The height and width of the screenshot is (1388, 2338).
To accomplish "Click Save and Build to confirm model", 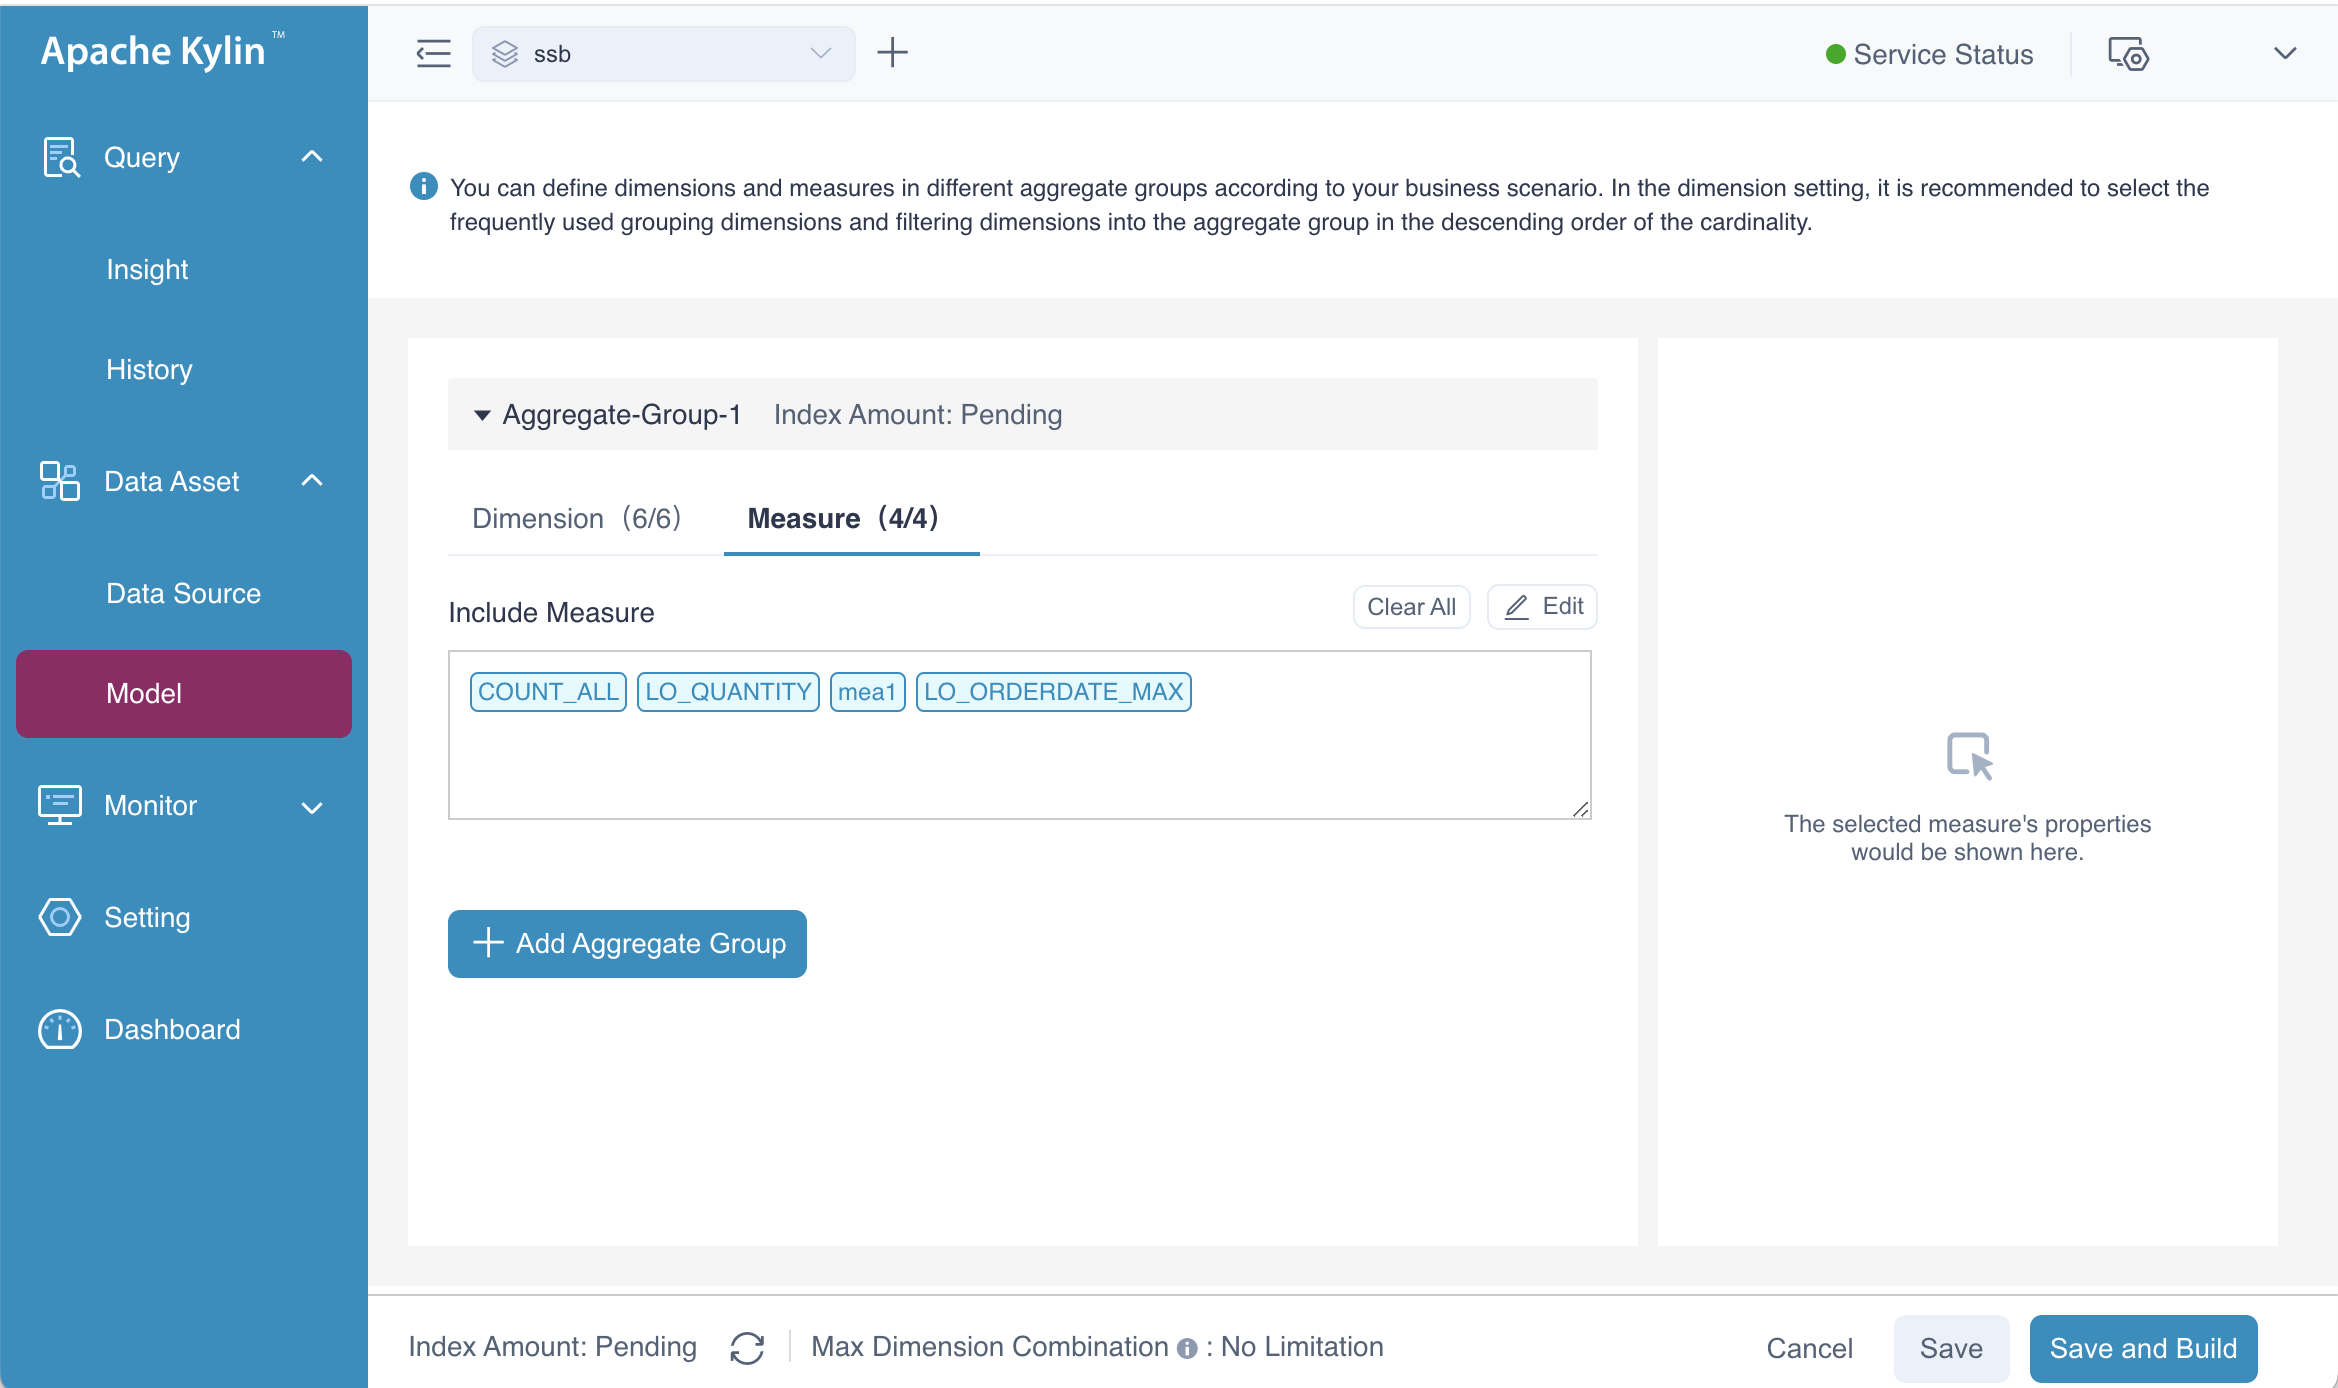I will point(2143,1347).
